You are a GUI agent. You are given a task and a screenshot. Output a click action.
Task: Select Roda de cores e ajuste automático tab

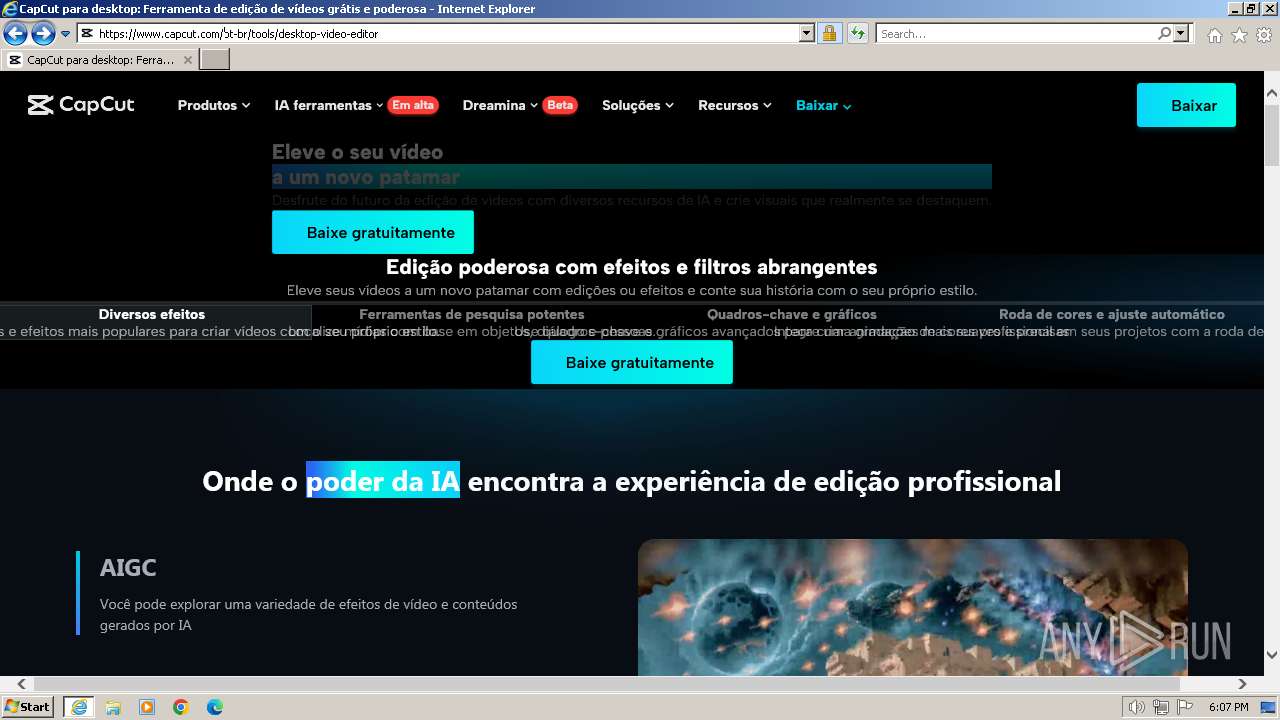(1112, 314)
